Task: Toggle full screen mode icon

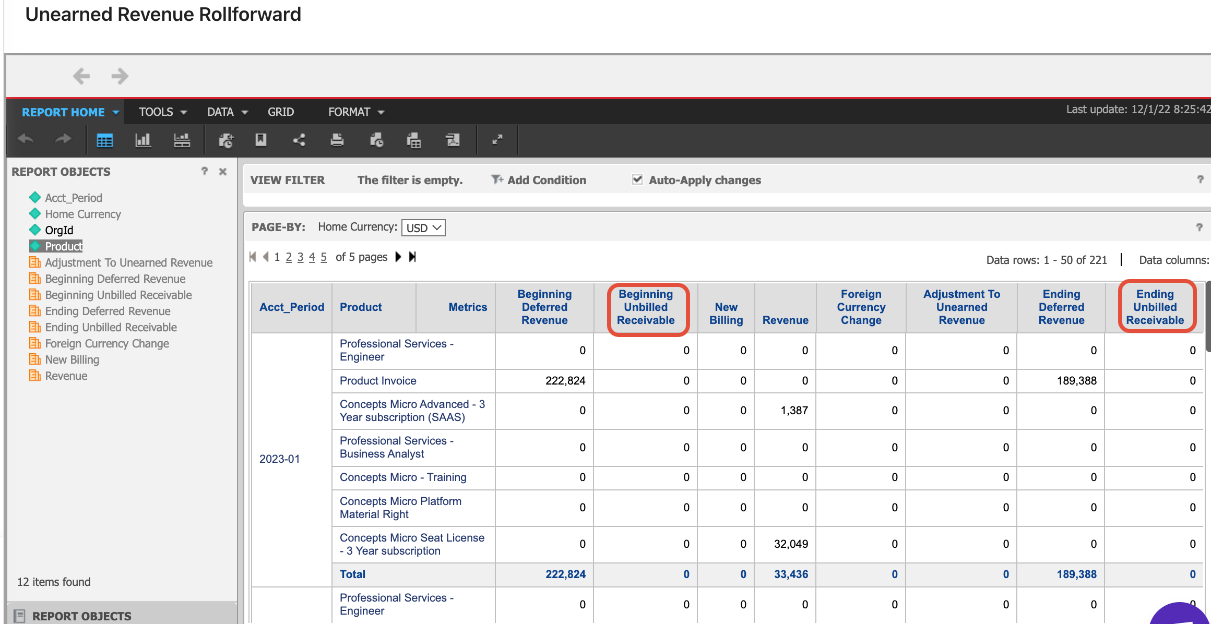Action: pyautogui.click(x=497, y=140)
